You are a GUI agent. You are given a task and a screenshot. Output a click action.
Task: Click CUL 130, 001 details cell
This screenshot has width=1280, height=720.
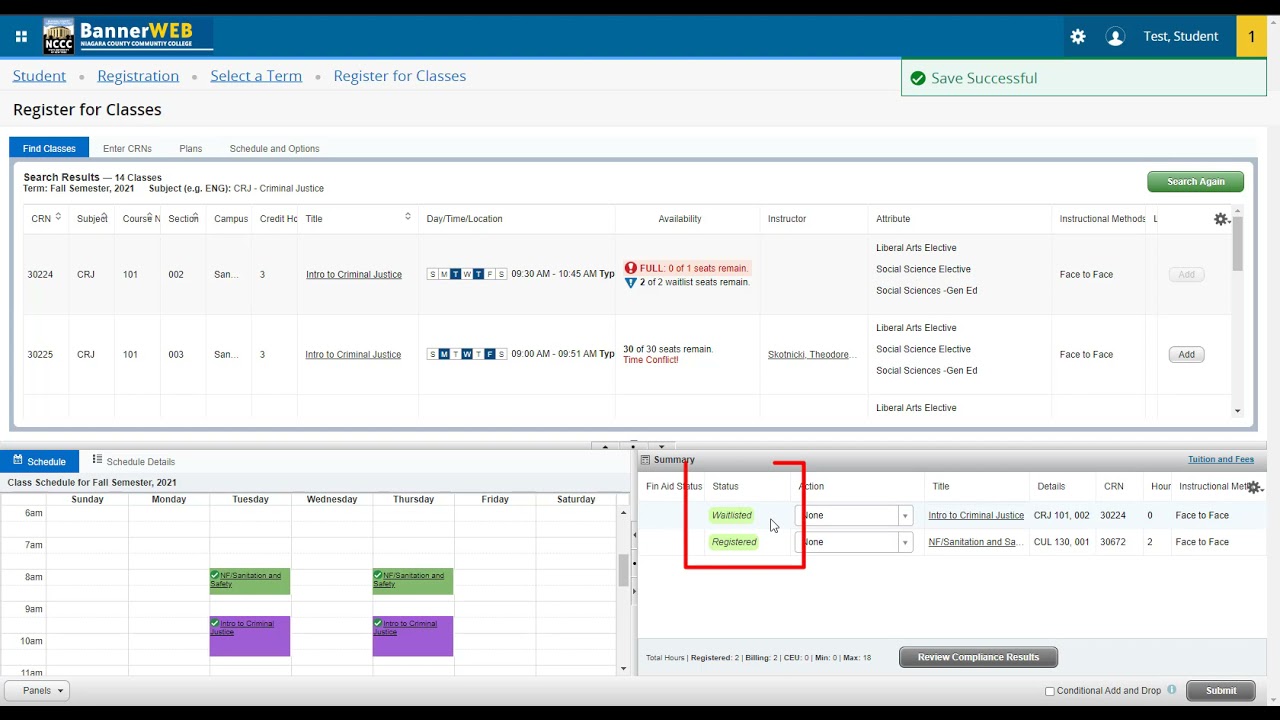coord(1062,542)
